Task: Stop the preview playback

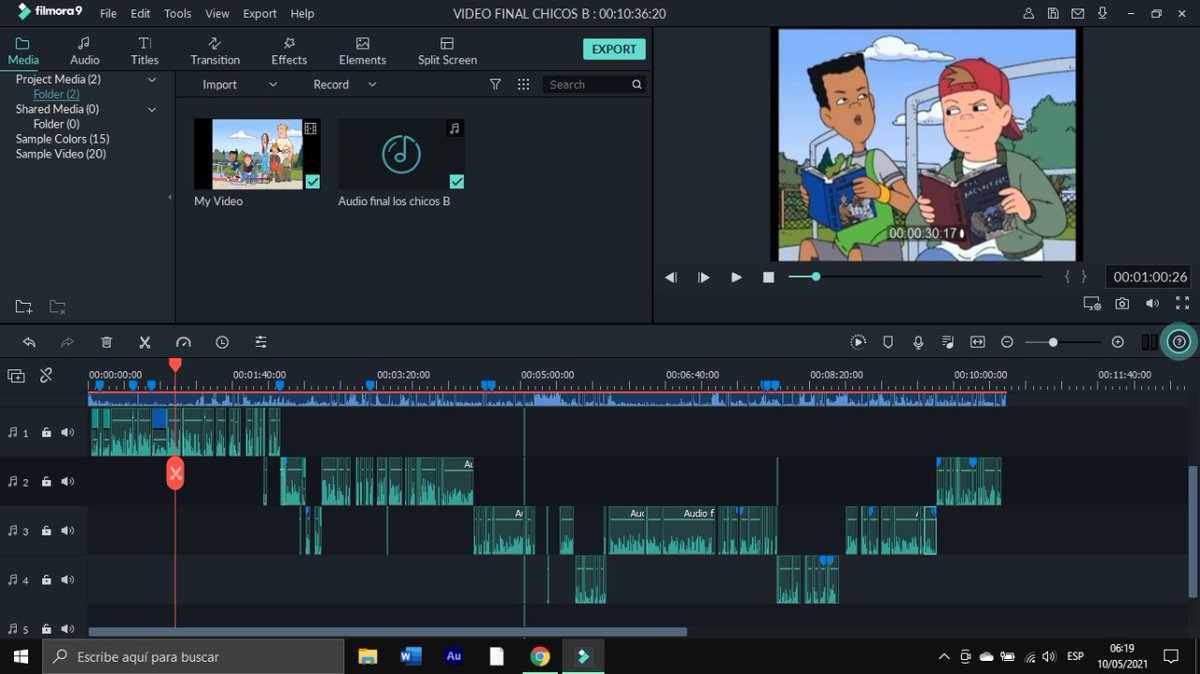Action: click(768, 277)
